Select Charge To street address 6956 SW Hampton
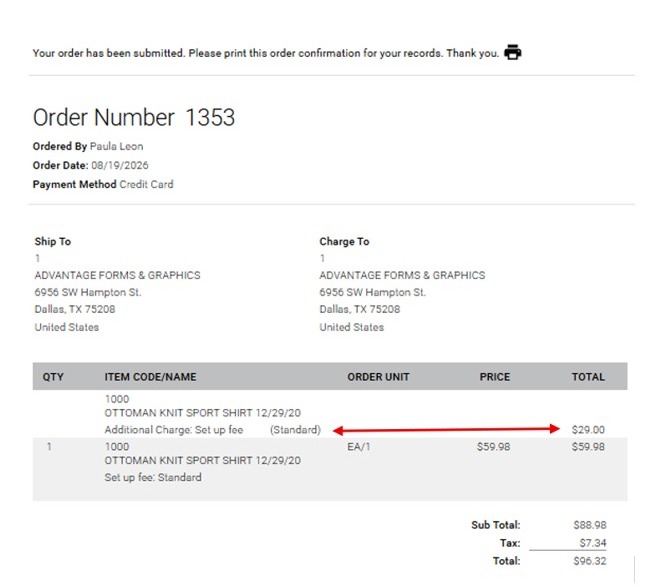Viewport: 656px width, 588px height. pyautogui.click(x=372, y=292)
